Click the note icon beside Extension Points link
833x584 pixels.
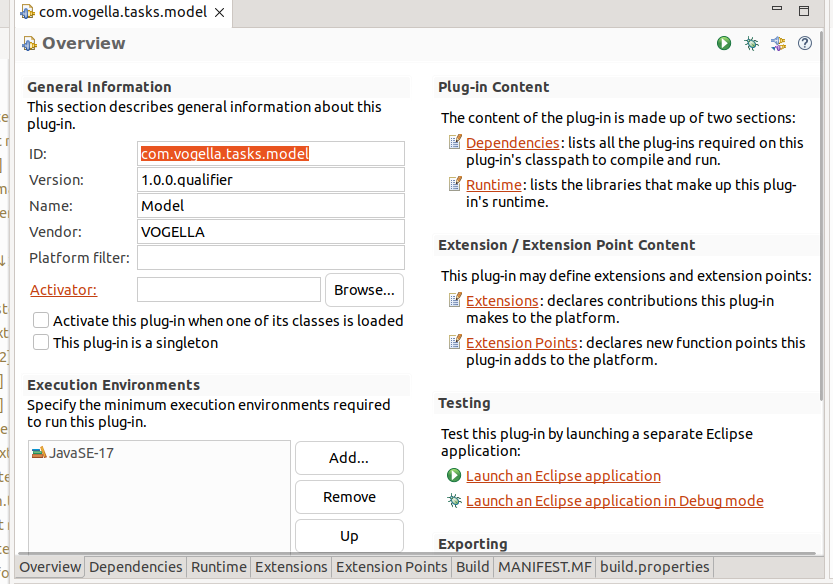coord(455,342)
